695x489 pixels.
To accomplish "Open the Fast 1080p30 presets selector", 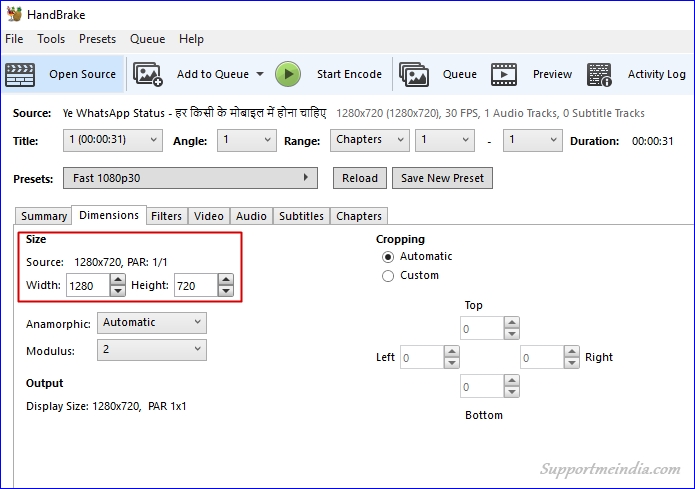I will coord(190,178).
